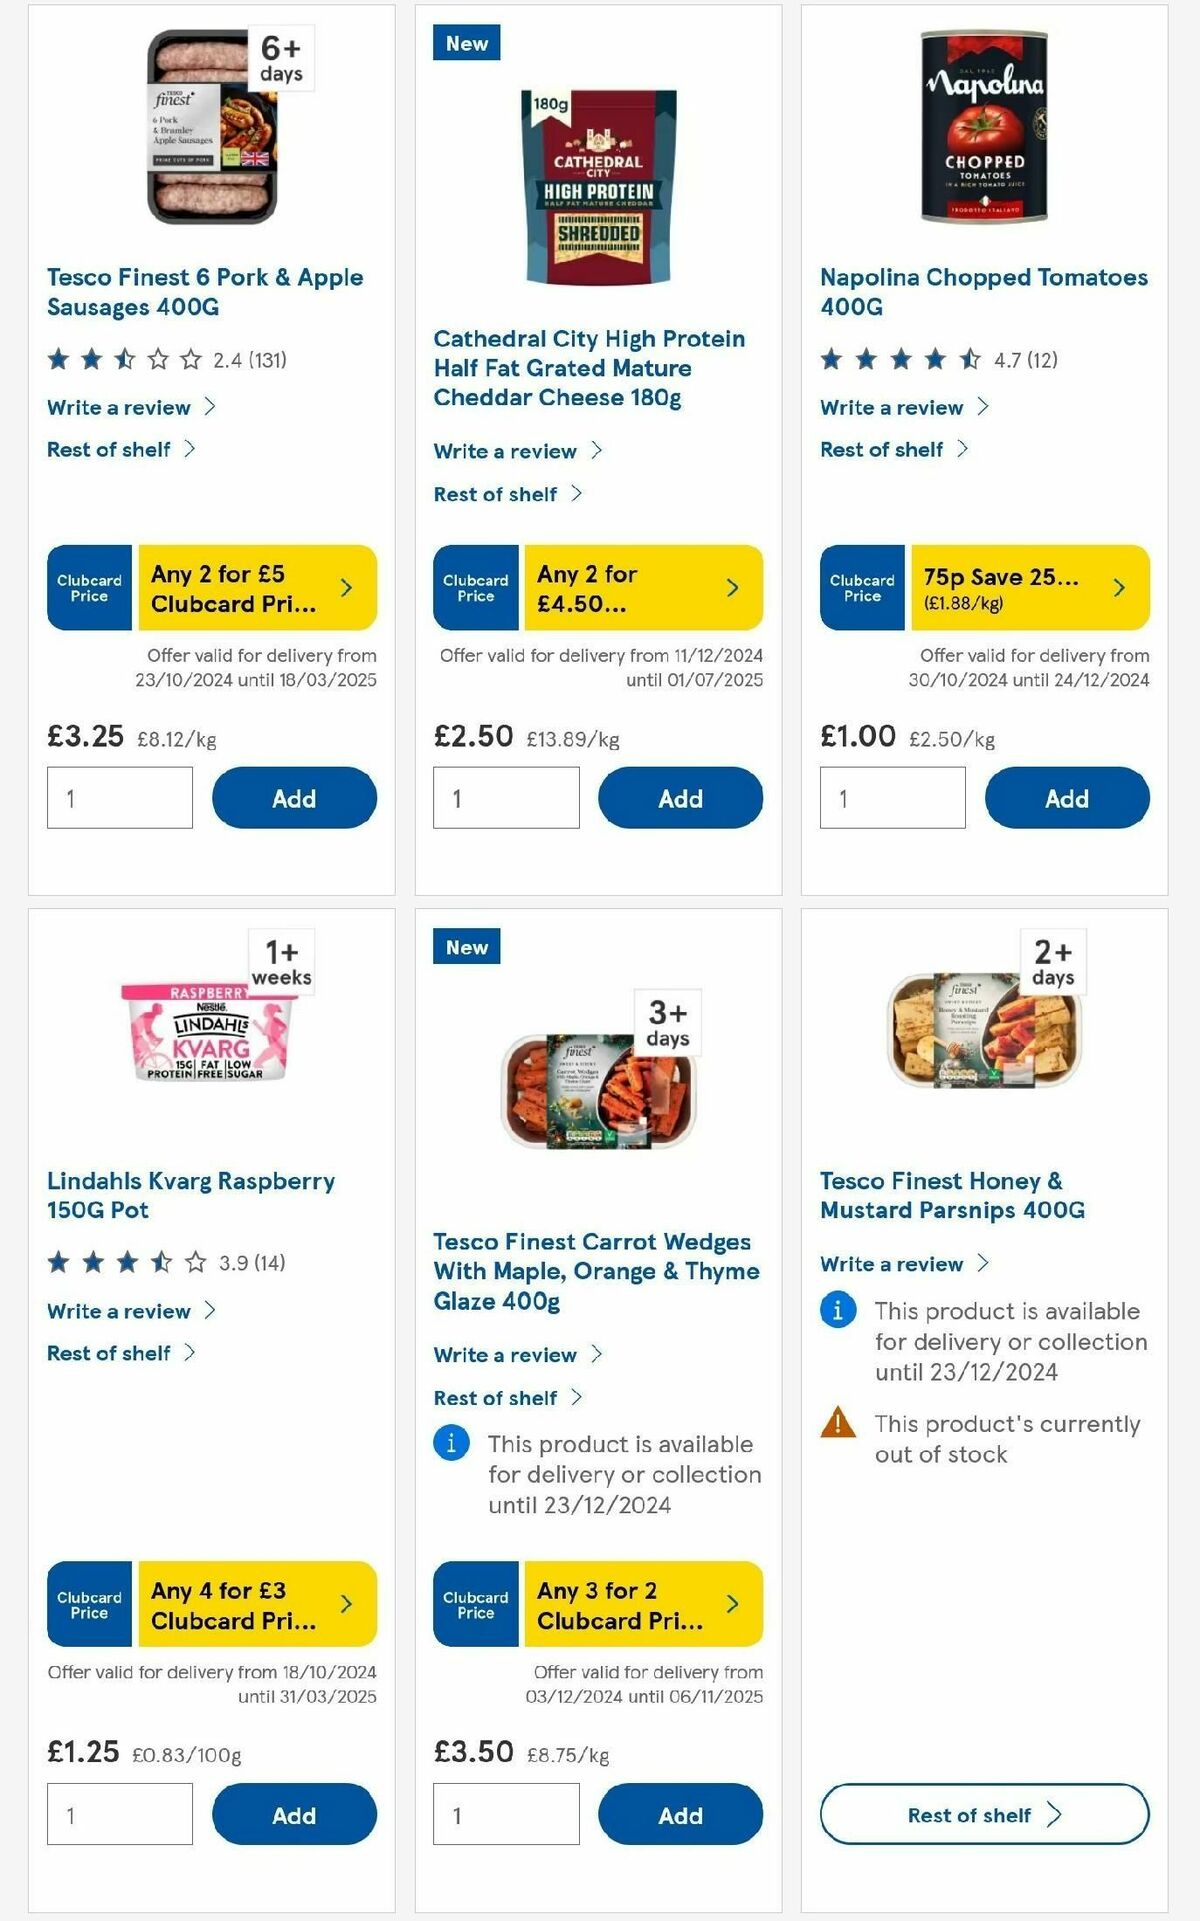Click the info icon on Carrot Wedges availability
The width and height of the screenshot is (1200, 1921).
click(x=449, y=1443)
